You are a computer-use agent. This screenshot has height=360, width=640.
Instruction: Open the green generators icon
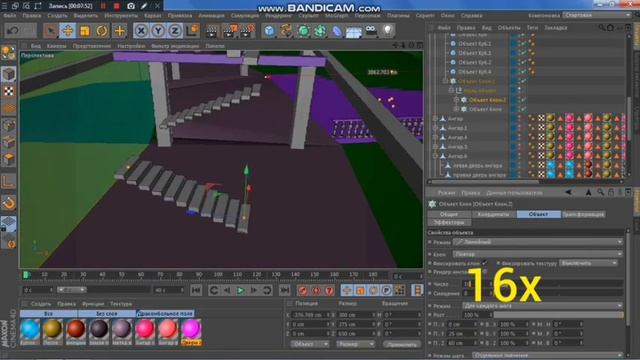click(x=303, y=31)
